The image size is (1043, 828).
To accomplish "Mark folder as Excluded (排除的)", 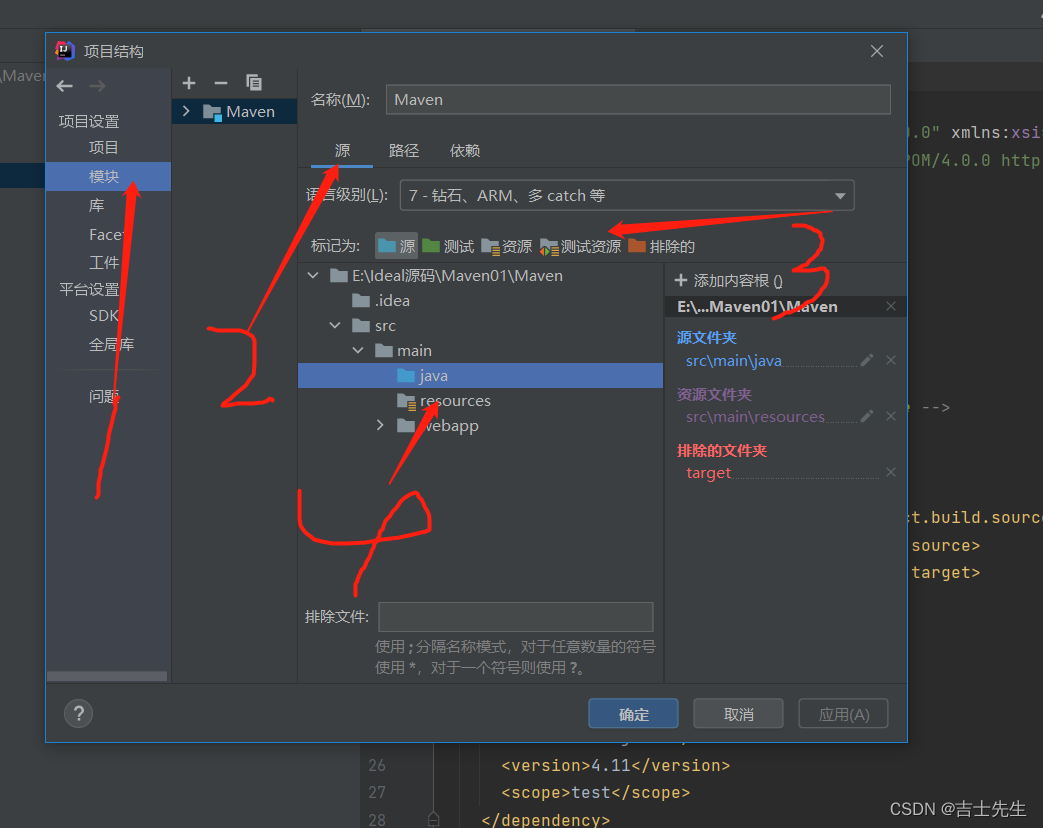I will point(662,247).
